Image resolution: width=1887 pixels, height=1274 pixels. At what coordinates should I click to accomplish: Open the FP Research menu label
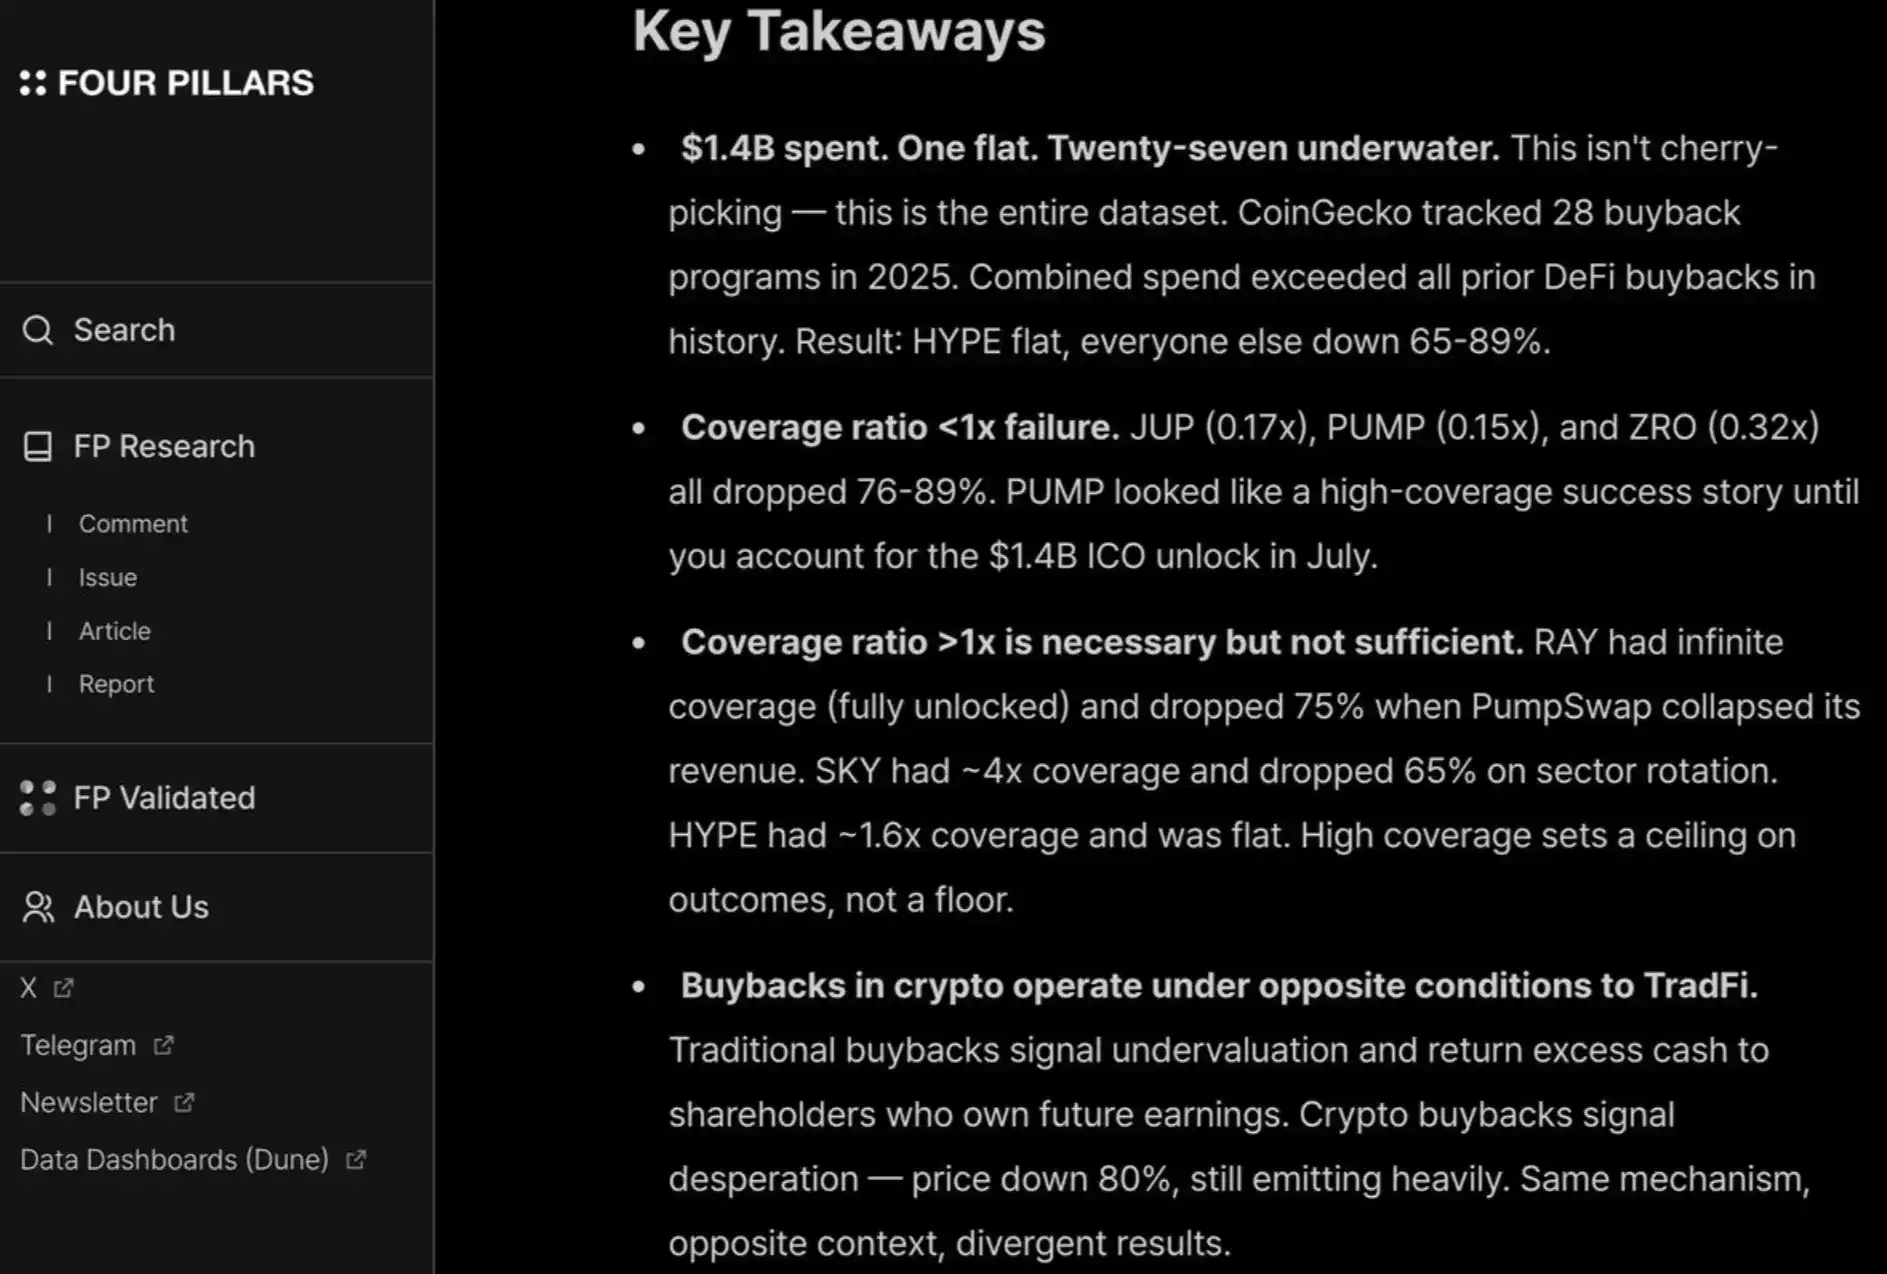[164, 446]
